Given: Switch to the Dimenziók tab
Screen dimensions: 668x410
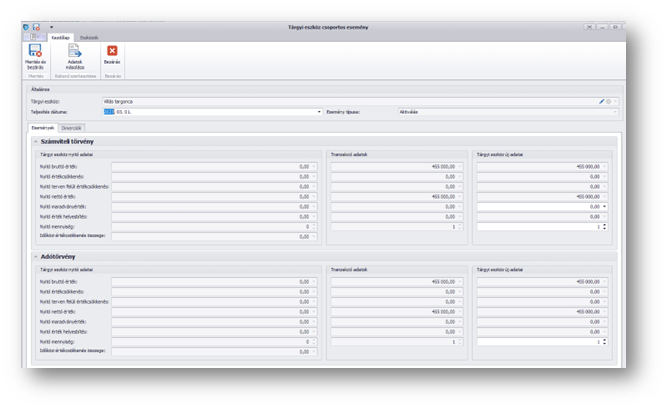Looking at the screenshot, I should pos(72,128).
